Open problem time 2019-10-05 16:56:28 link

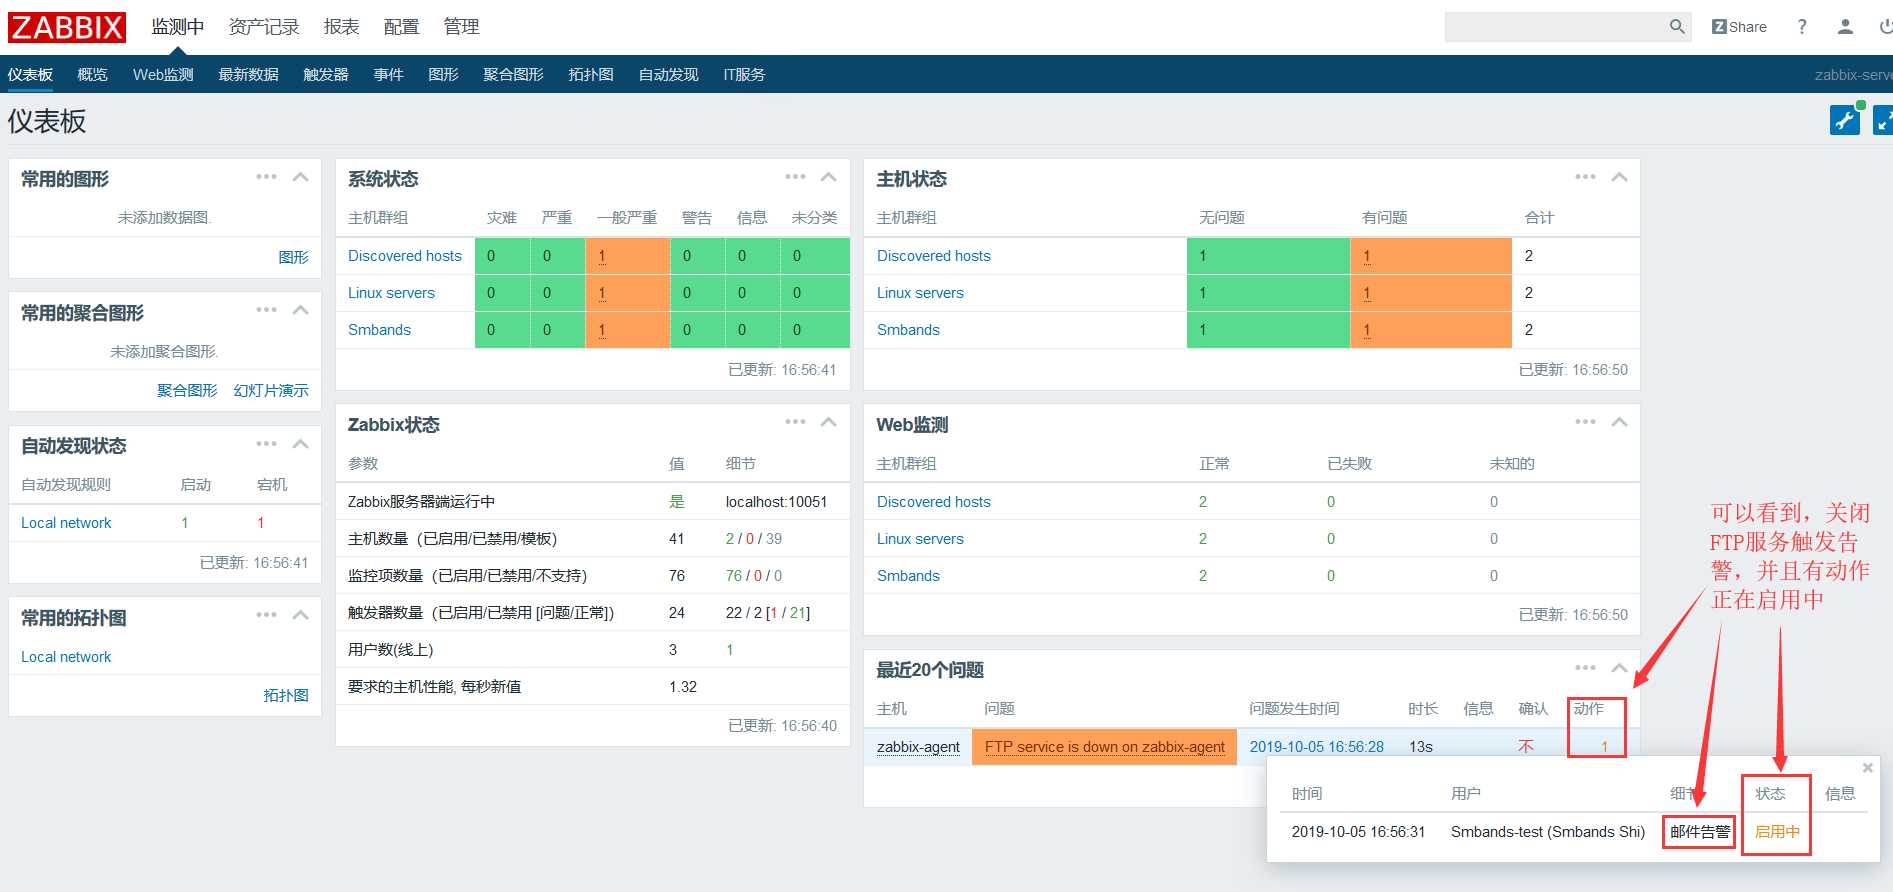pyautogui.click(x=1317, y=747)
